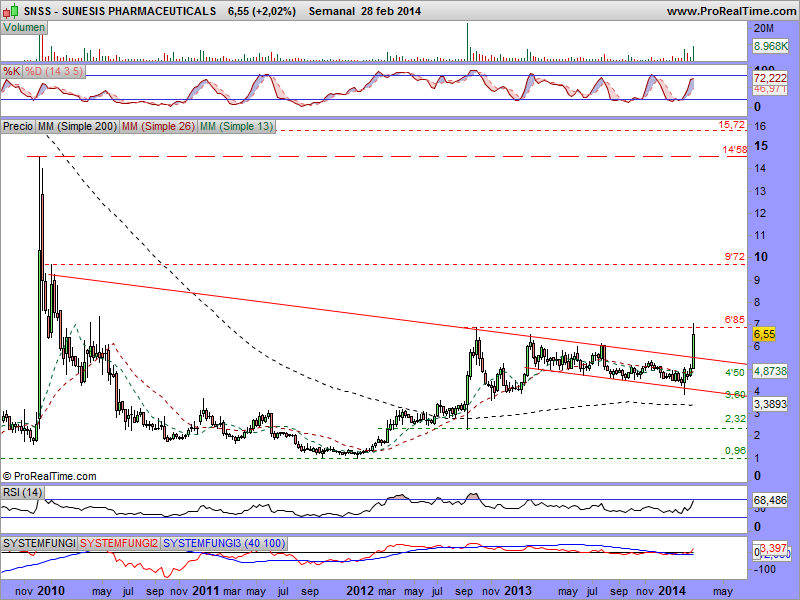Select the %D (14 3 5) label
The height and width of the screenshot is (600, 800).
[x=54, y=71]
